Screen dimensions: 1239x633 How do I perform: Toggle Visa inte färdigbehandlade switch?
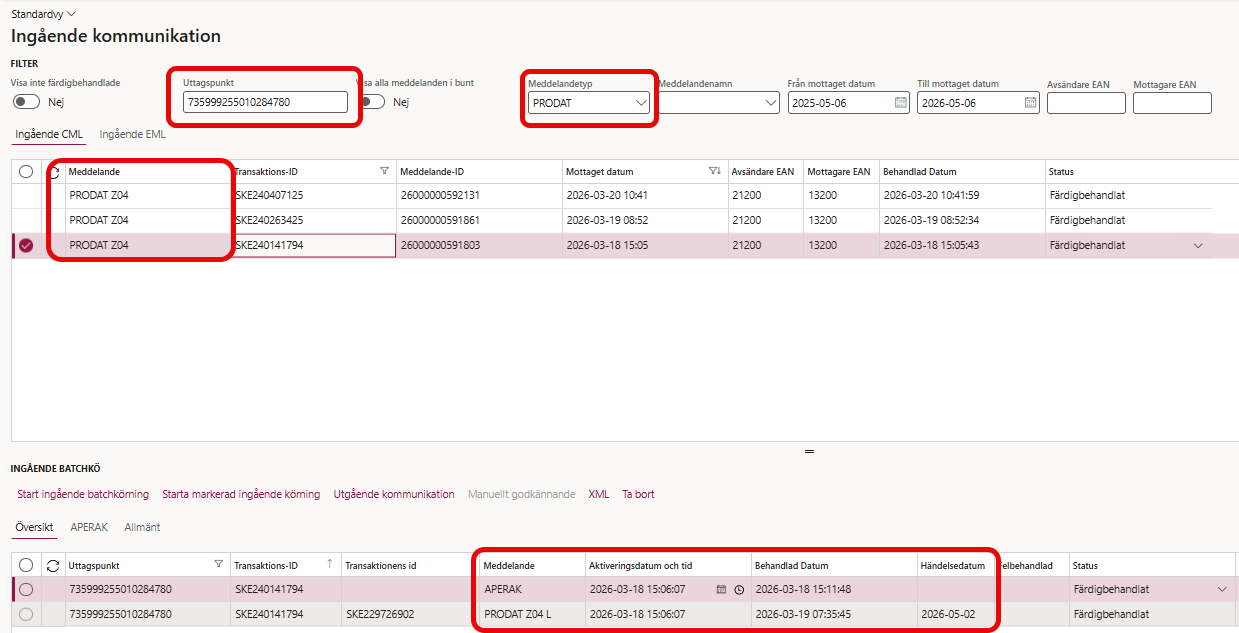pyautogui.click(x=27, y=102)
